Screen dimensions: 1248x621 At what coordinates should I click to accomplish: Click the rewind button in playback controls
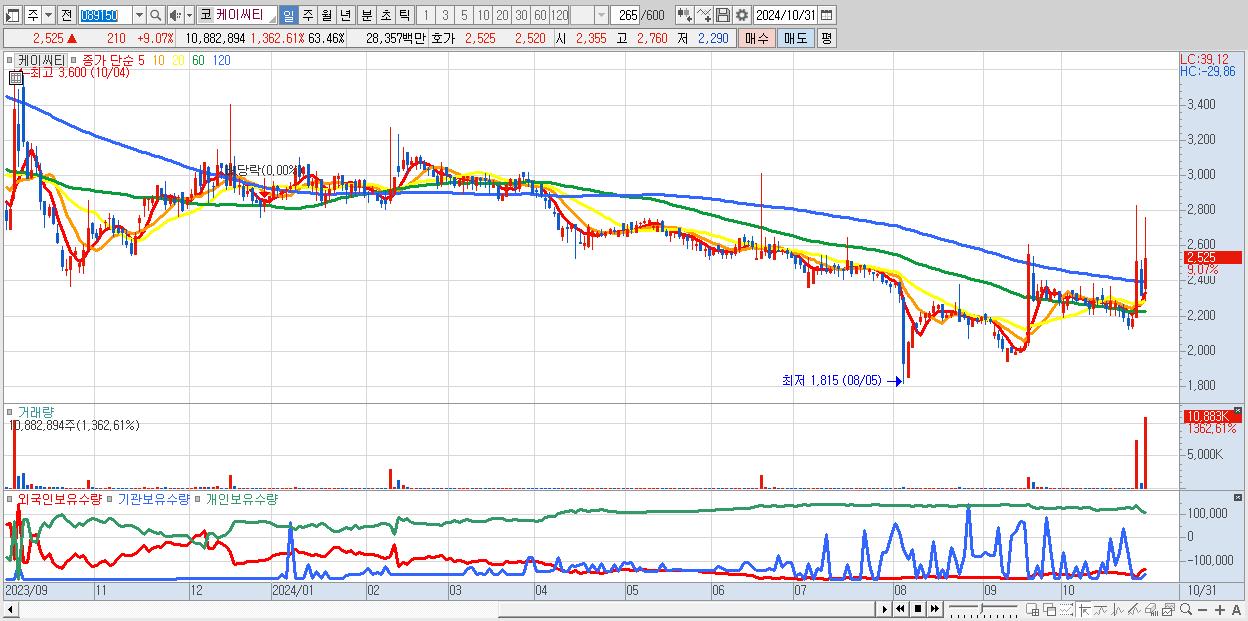click(900, 609)
